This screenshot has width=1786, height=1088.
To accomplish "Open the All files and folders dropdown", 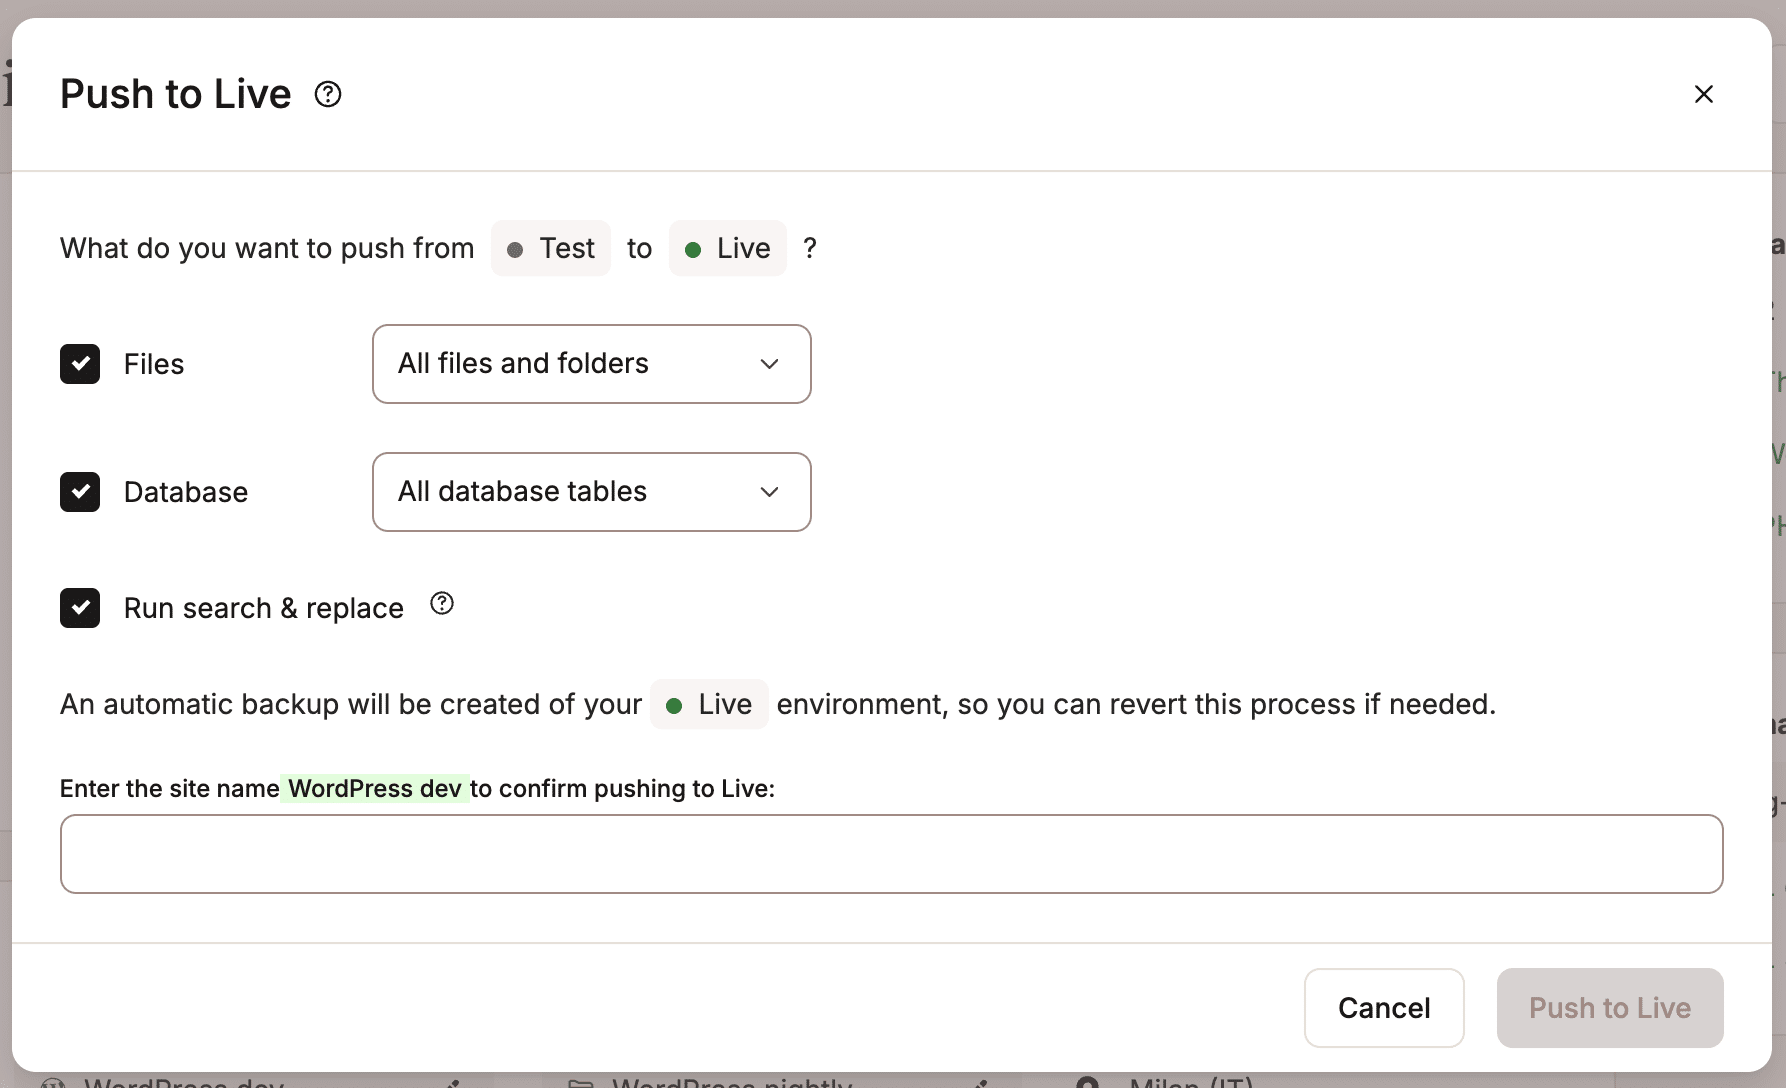I will 591,364.
